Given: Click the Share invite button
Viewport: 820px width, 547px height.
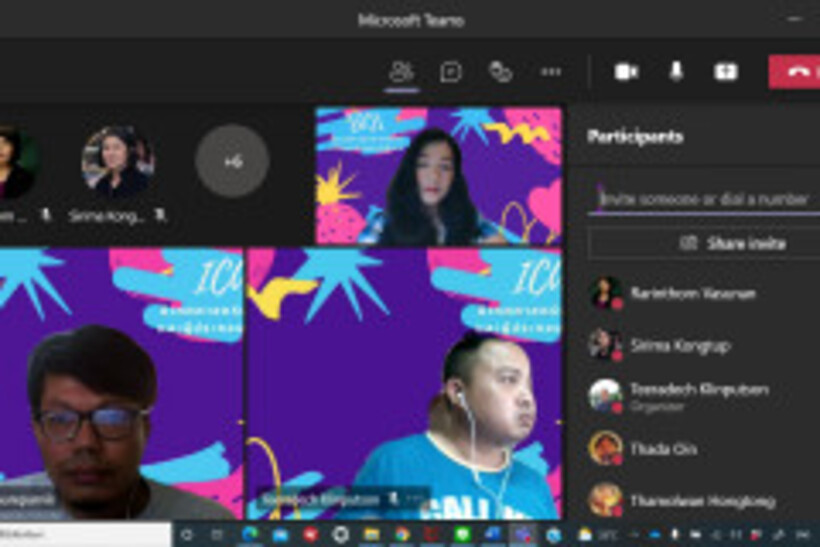Looking at the screenshot, I should click(x=703, y=243).
